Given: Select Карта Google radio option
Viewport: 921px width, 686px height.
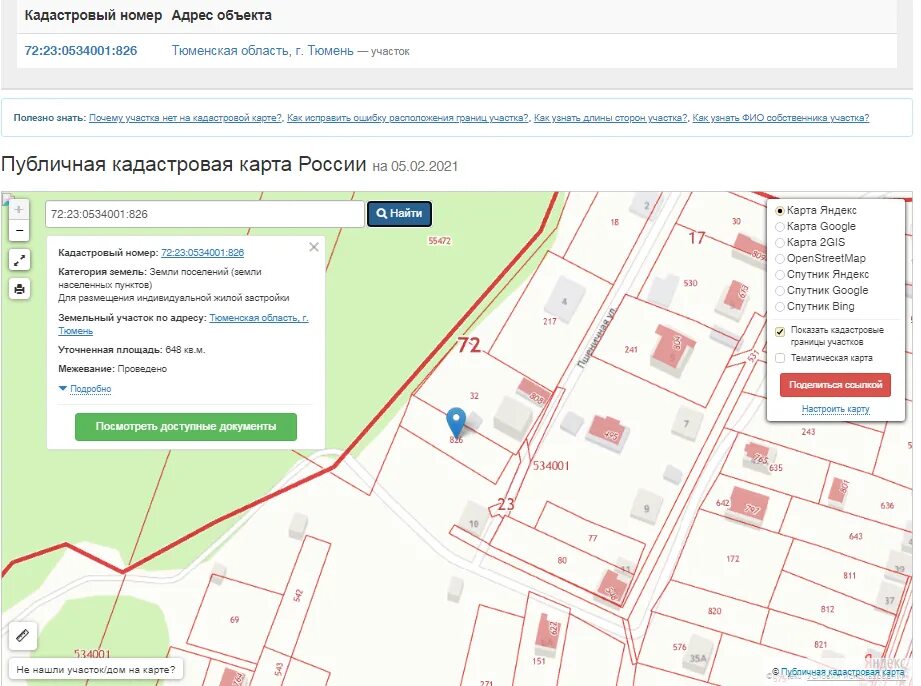Looking at the screenshot, I should pyautogui.click(x=780, y=227).
